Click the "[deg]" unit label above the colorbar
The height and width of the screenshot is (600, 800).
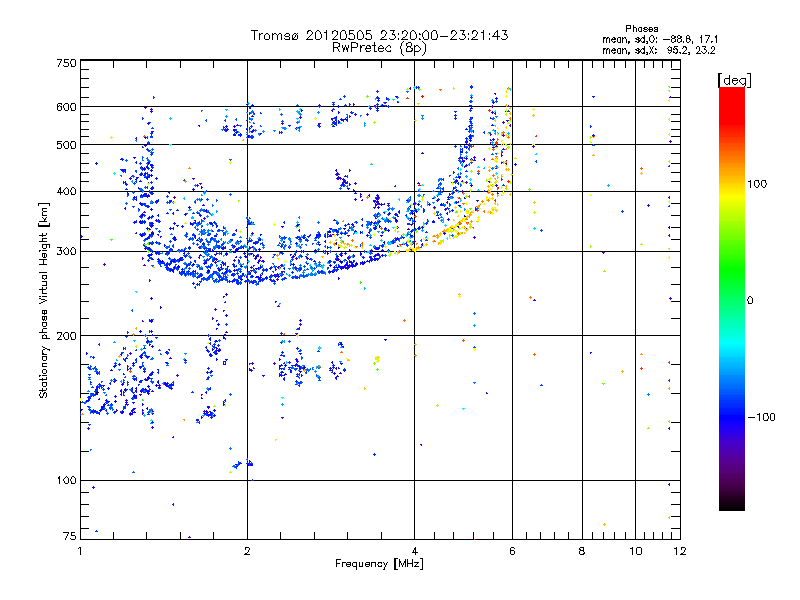click(x=734, y=80)
